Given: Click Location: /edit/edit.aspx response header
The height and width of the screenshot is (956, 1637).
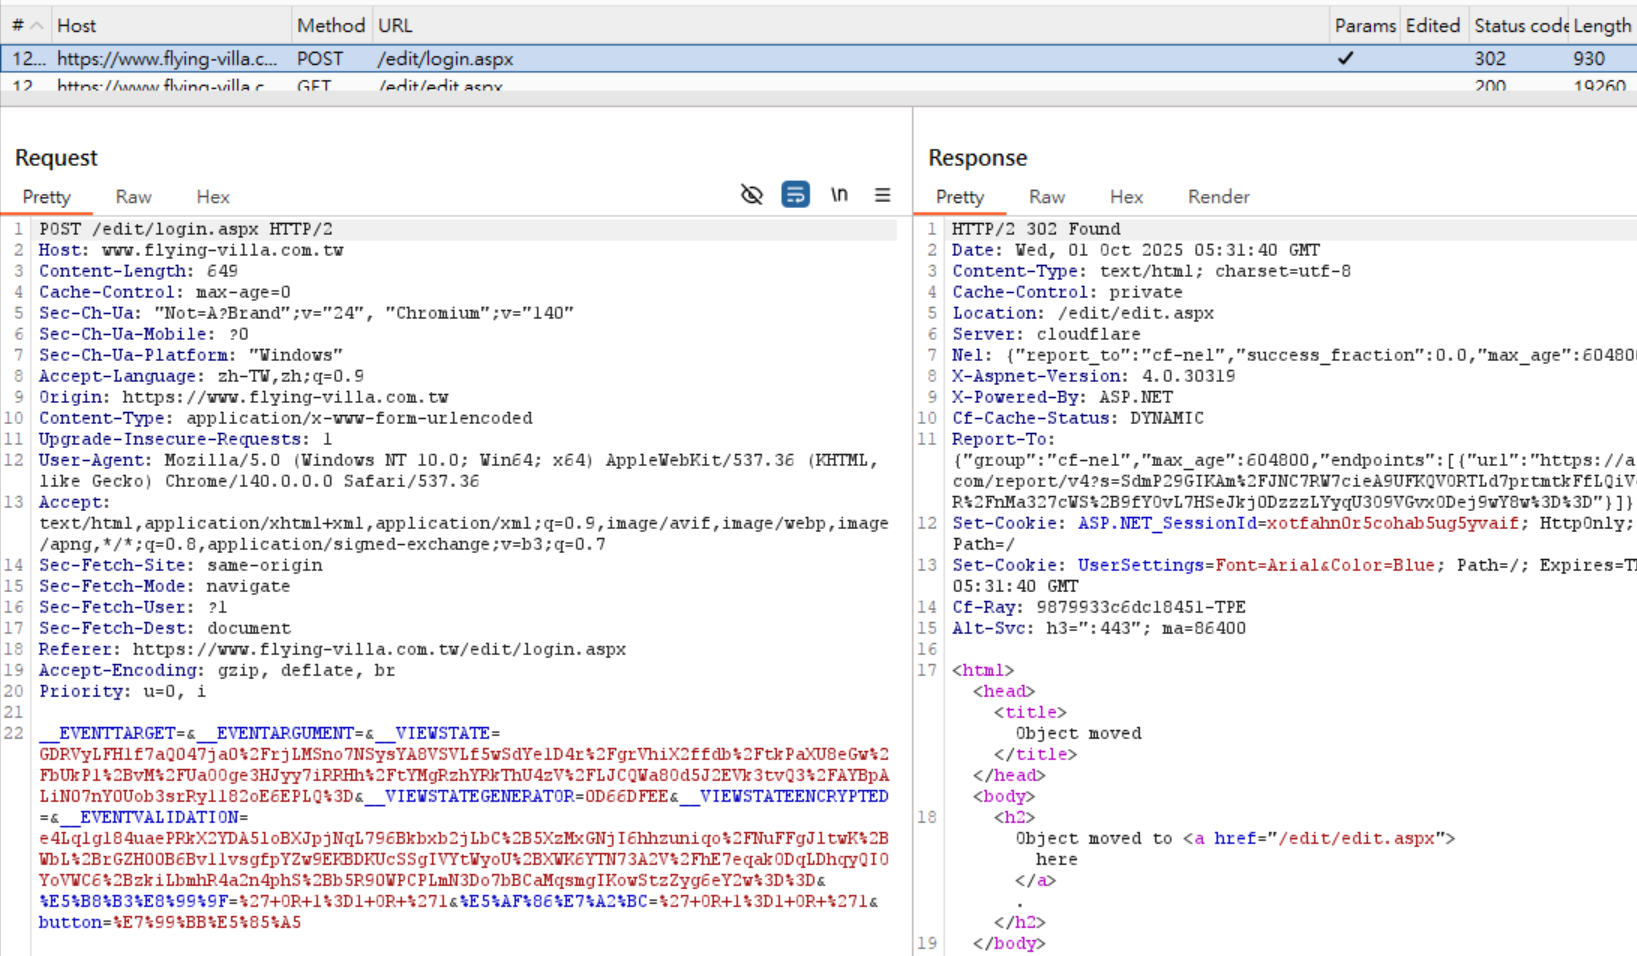Looking at the screenshot, I should pyautogui.click(x=1083, y=313).
